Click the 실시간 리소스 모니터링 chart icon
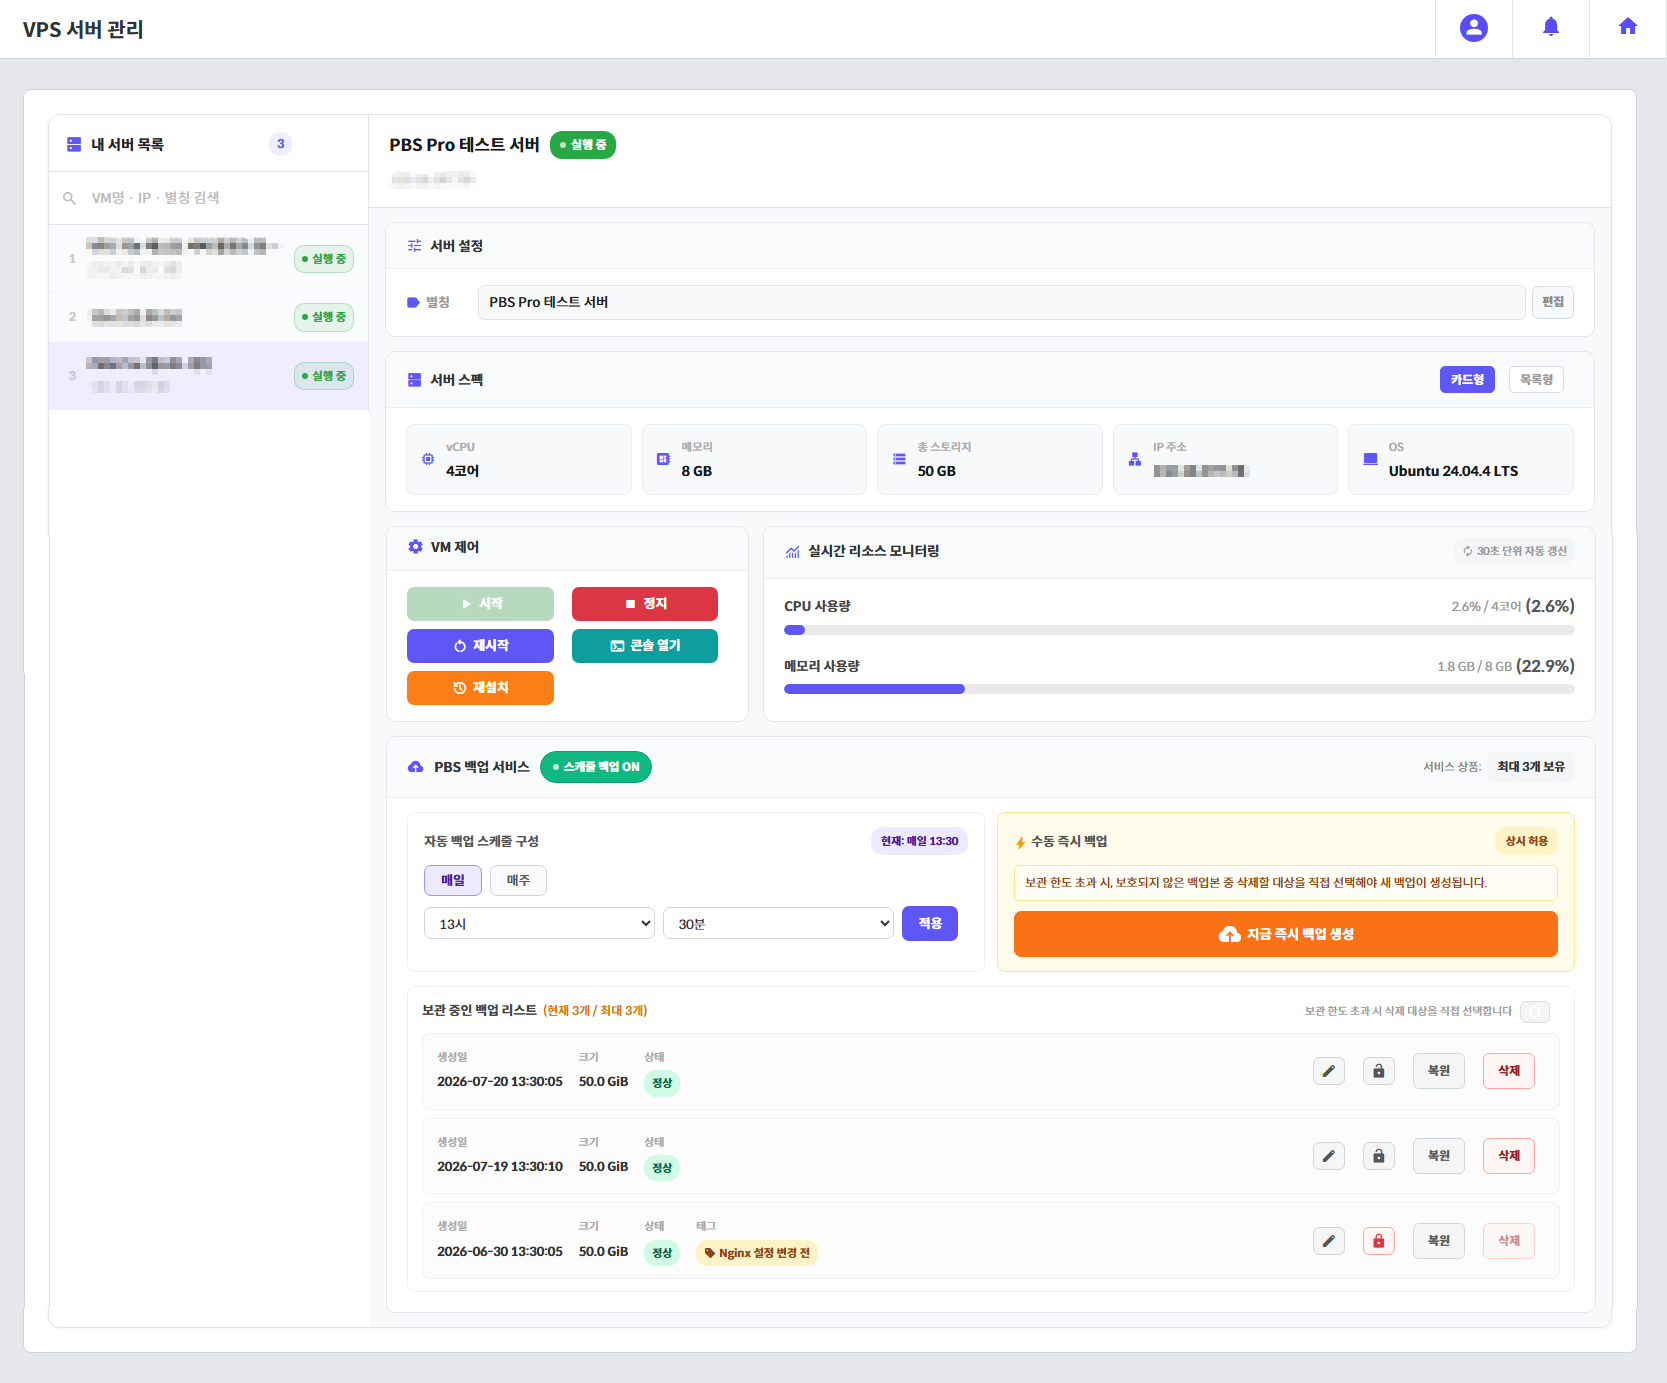The height and width of the screenshot is (1383, 1667). (x=793, y=551)
